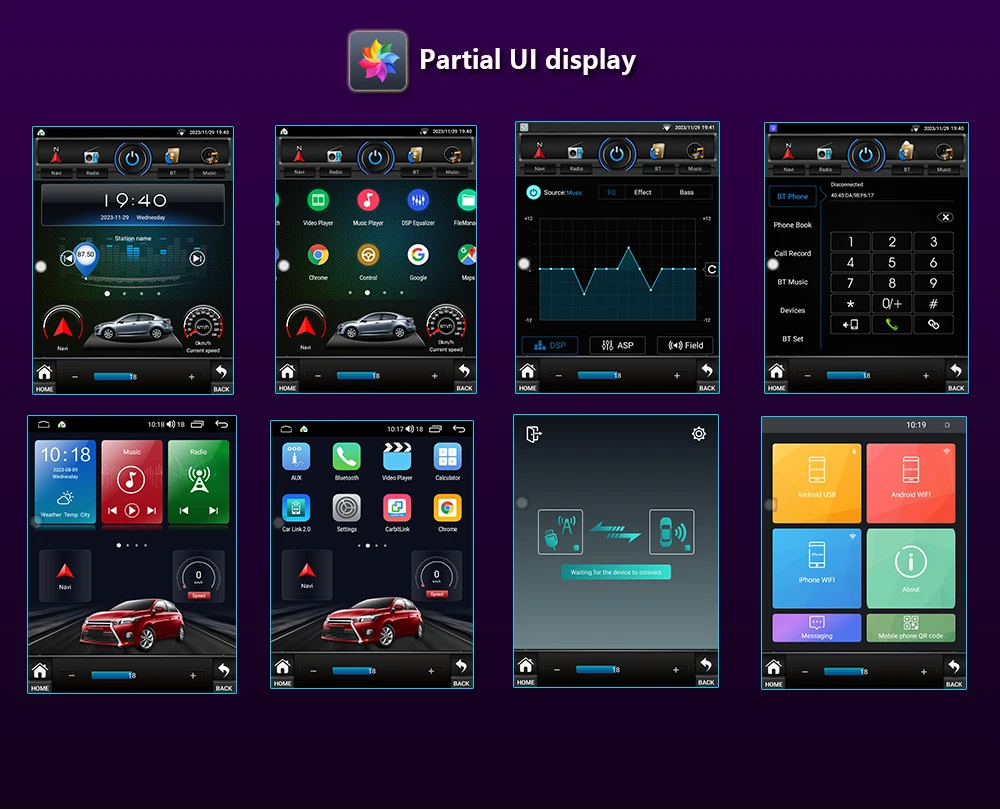Open Call Record in the BT menu
Image resolution: width=1000 pixels, height=810 pixels.
(792, 253)
